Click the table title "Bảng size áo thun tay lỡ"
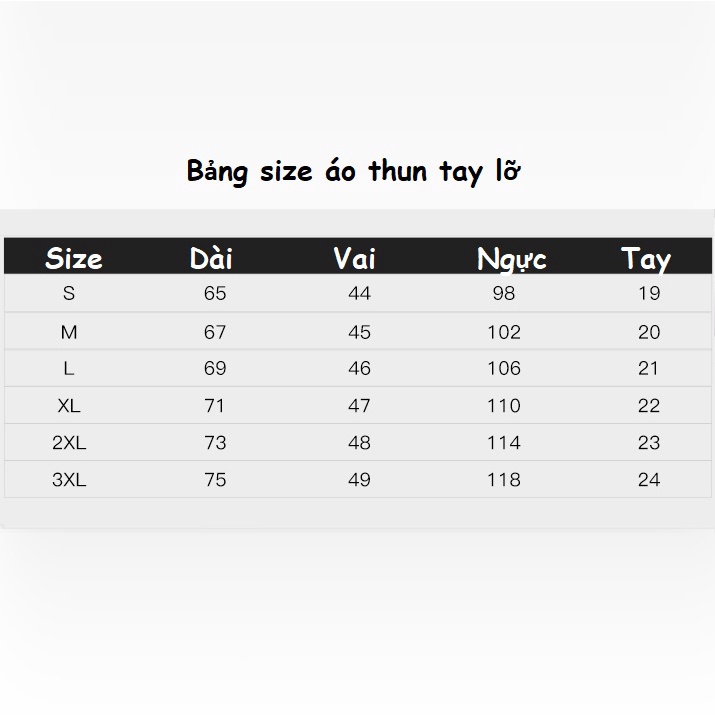Image resolution: width=715 pixels, height=715 pixels. point(354,171)
